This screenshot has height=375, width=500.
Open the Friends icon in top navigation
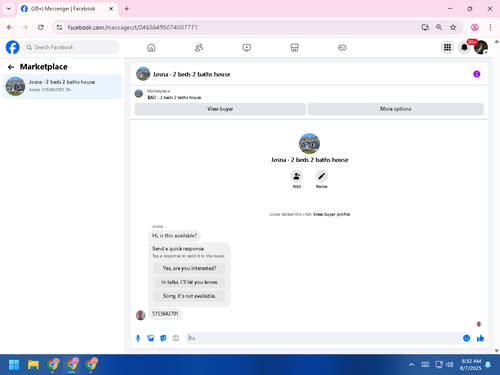pyautogui.click(x=199, y=48)
